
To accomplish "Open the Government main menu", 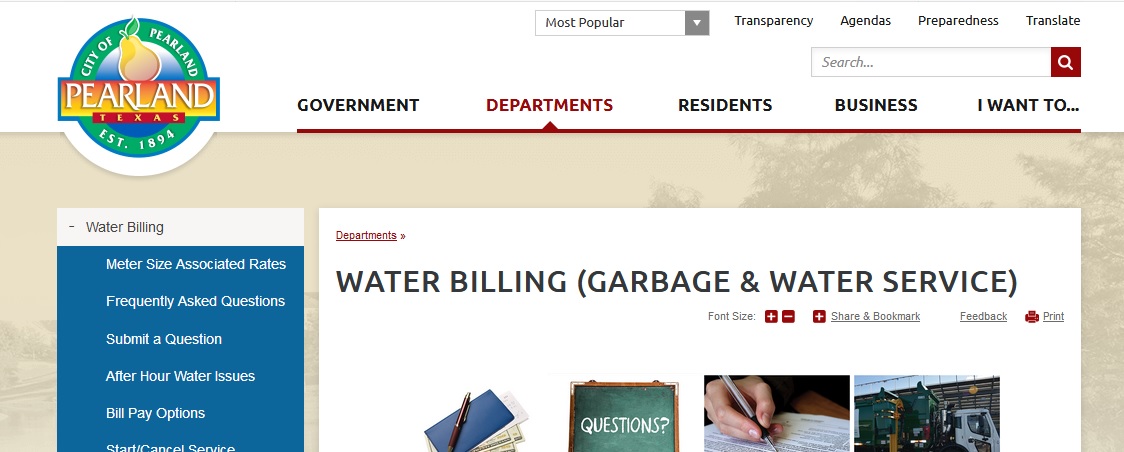I will coord(358,105).
